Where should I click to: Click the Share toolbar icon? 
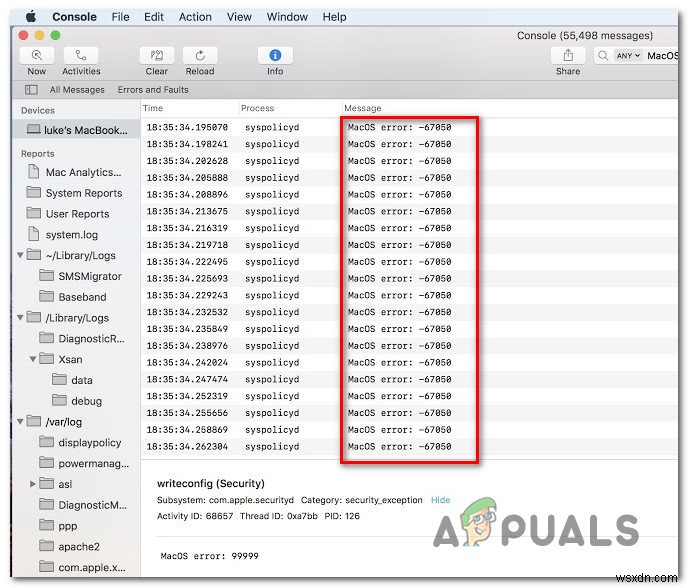pyautogui.click(x=568, y=56)
